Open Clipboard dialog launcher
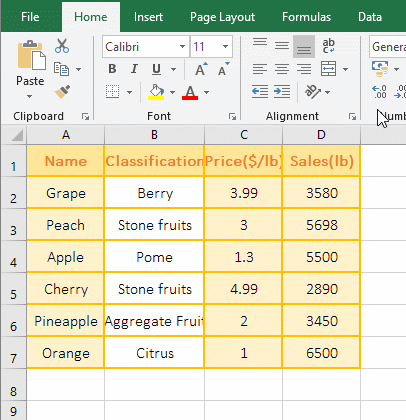 (x=85, y=116)
